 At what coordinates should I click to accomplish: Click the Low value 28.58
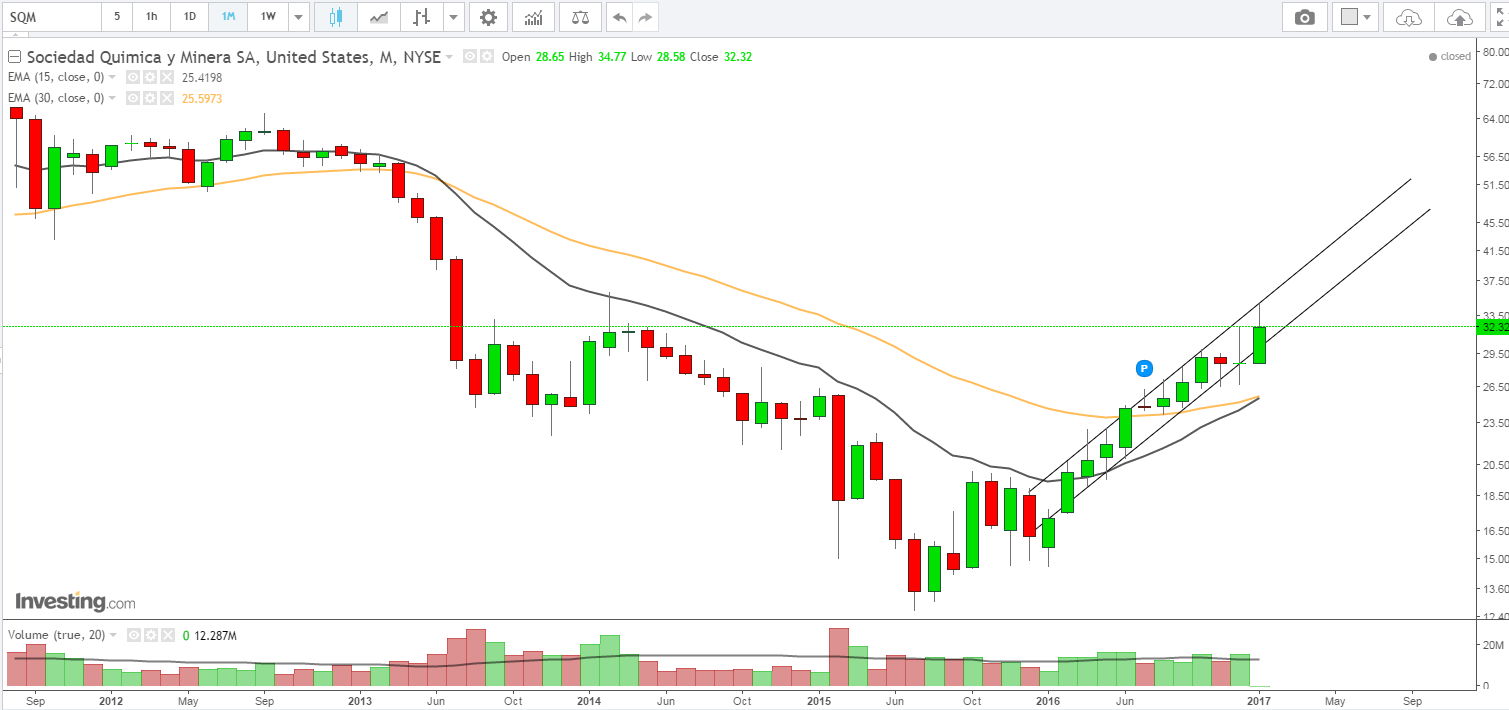(670, 57)
